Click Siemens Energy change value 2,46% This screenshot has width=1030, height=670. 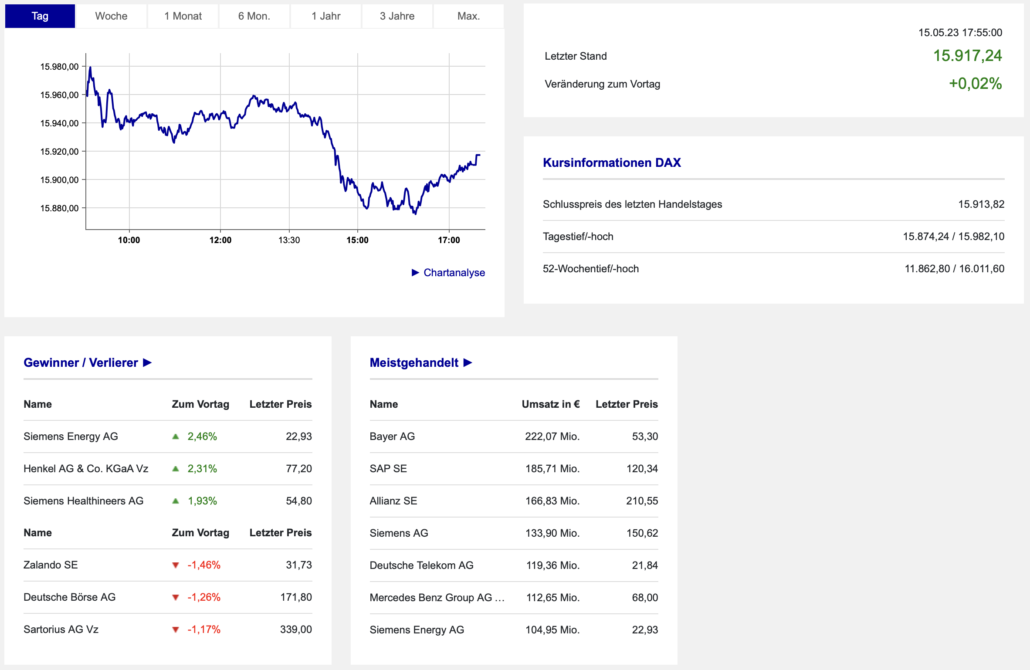pyautogui.click(x=202, y=436)
